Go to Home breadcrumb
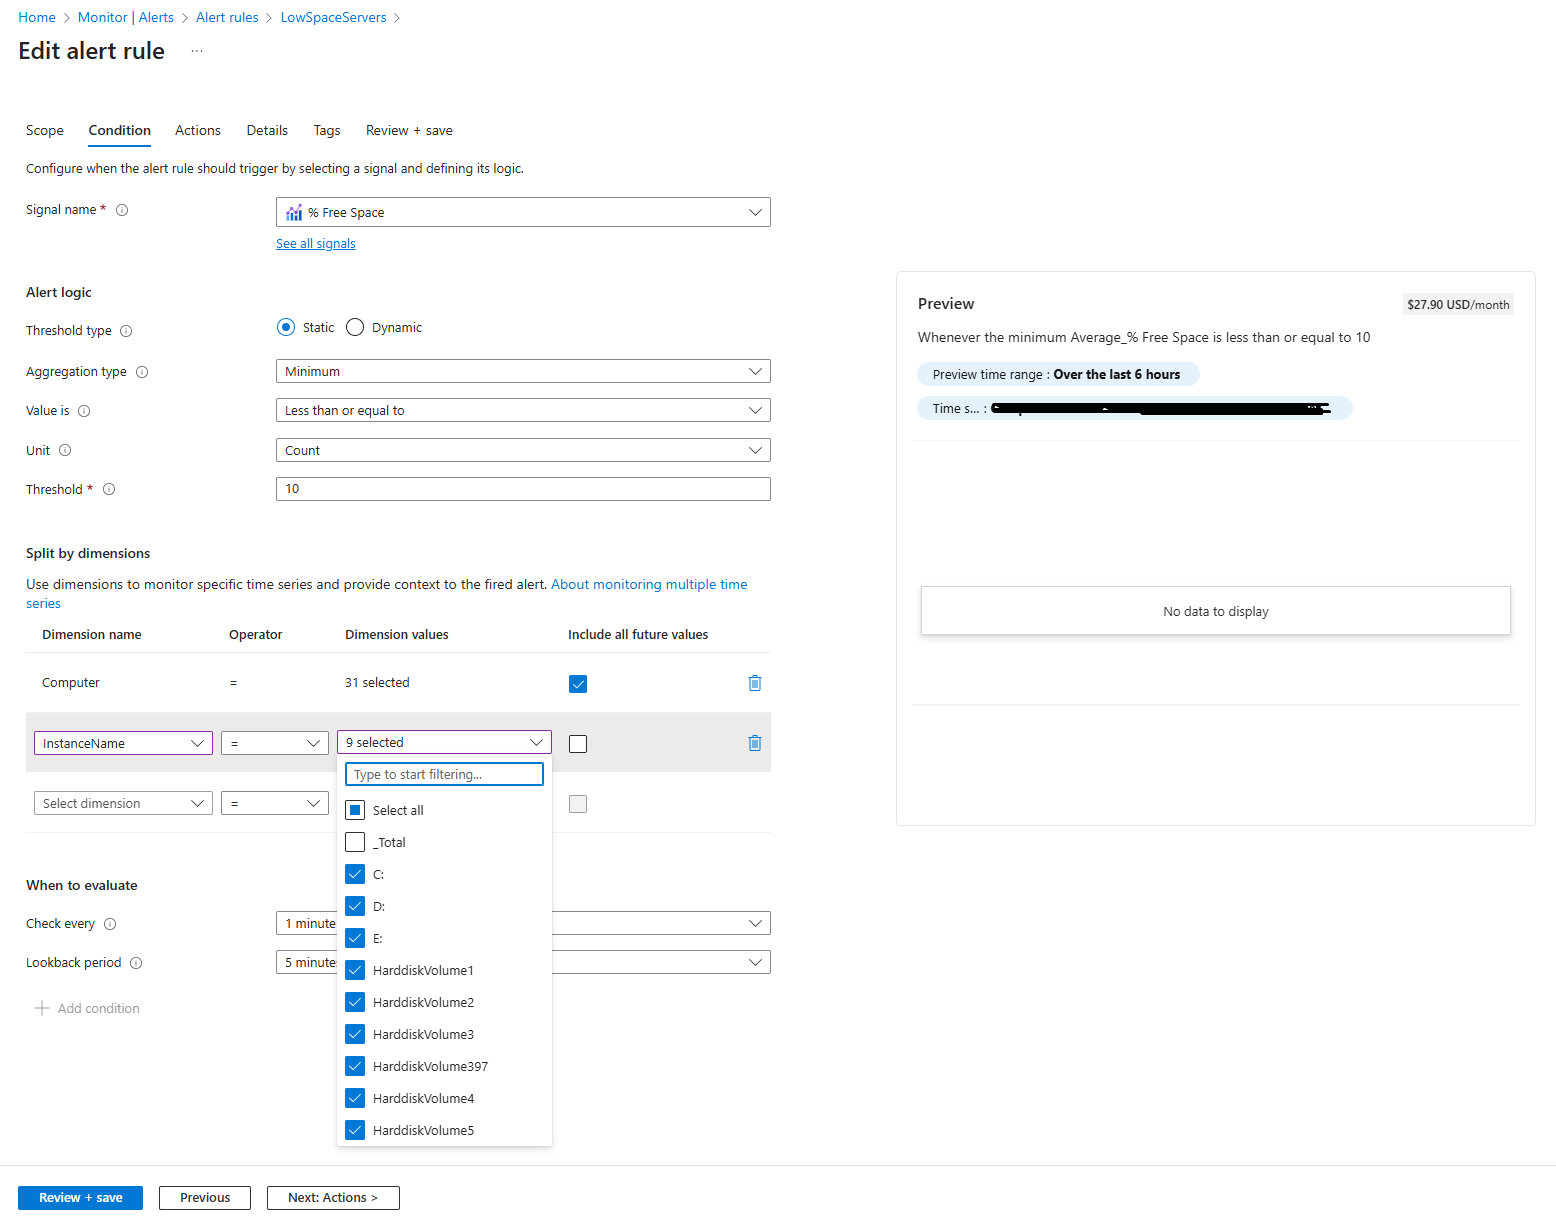Image resolution: width=1556 pixels, height=1223 pixels. coord(37,18)
